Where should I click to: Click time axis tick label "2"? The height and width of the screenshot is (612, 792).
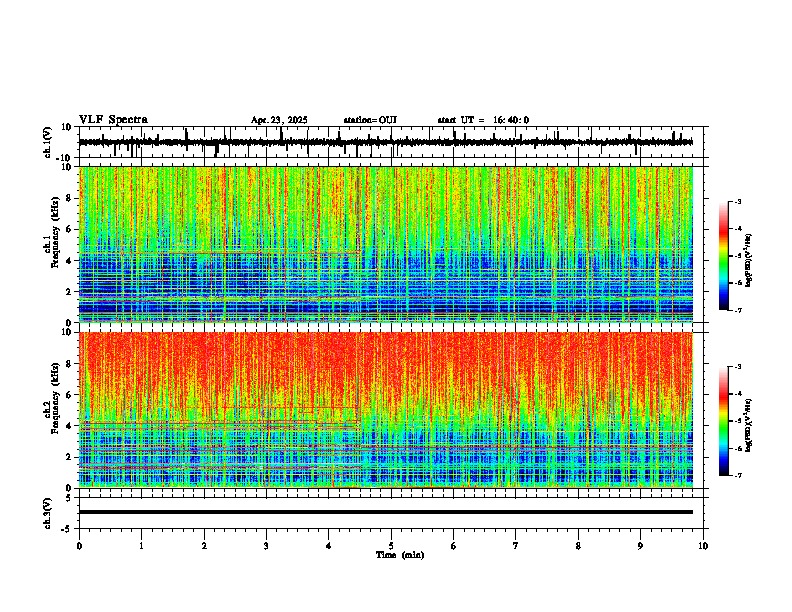click(204, 546)
